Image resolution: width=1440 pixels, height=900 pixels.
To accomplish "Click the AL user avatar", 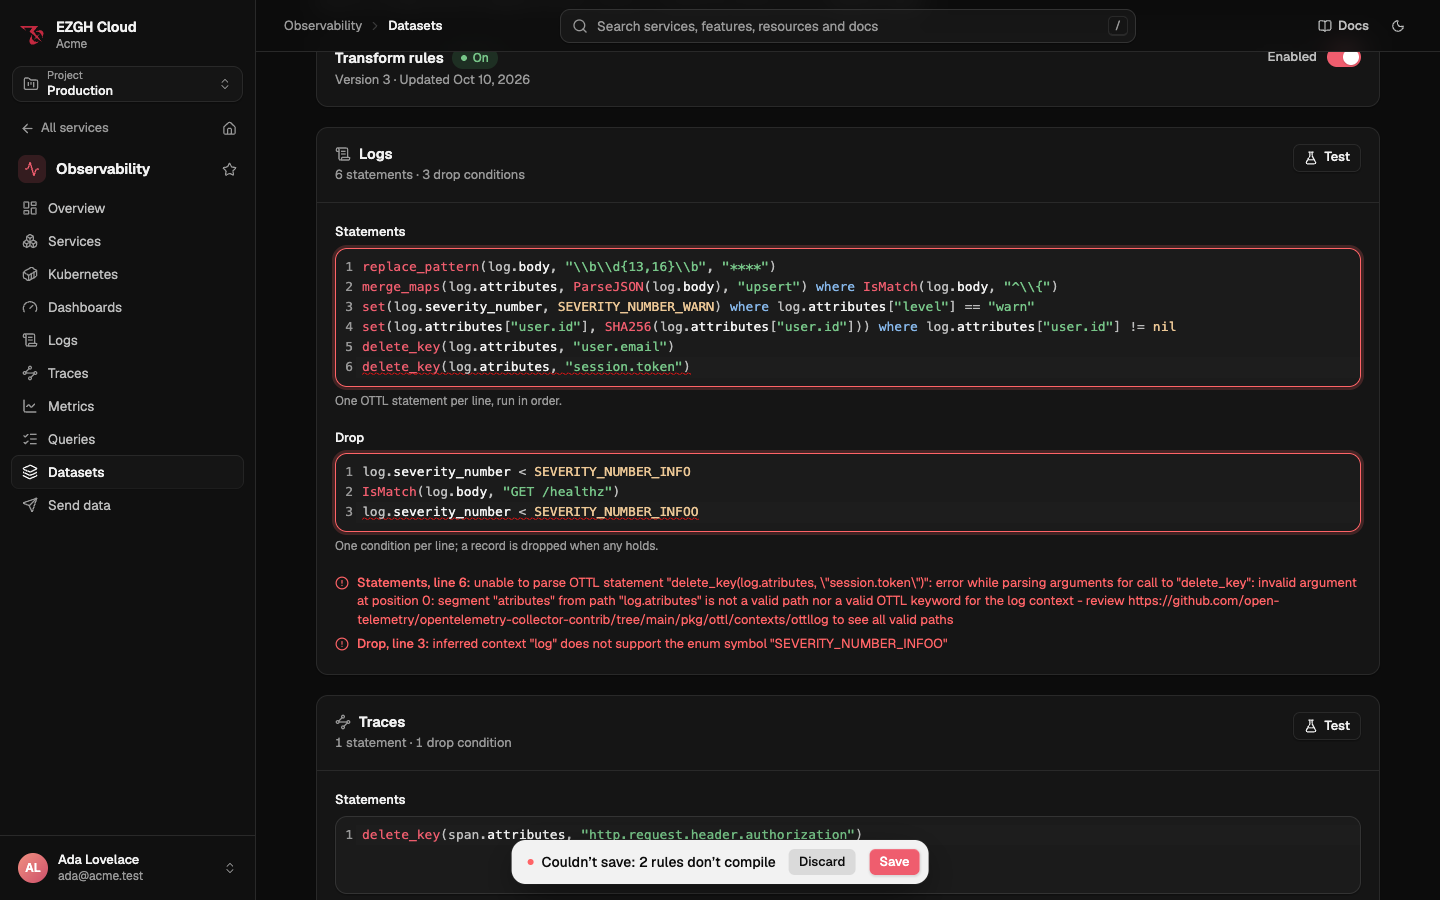I will coord(33,868).
